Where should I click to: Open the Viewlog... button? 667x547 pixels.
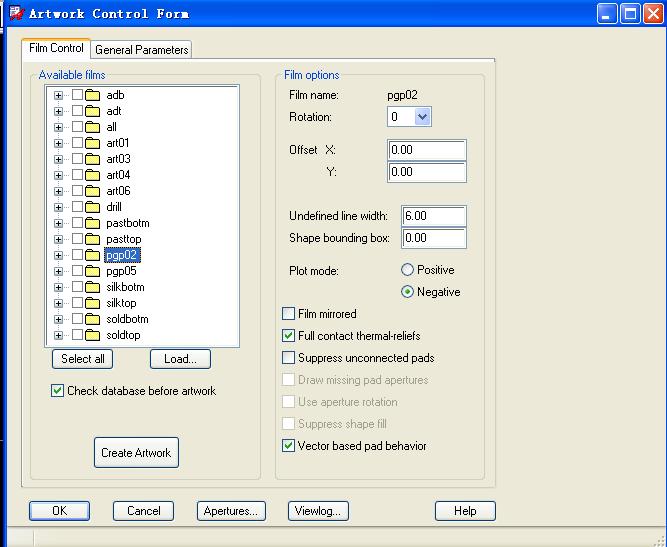(x=318, y=511)
